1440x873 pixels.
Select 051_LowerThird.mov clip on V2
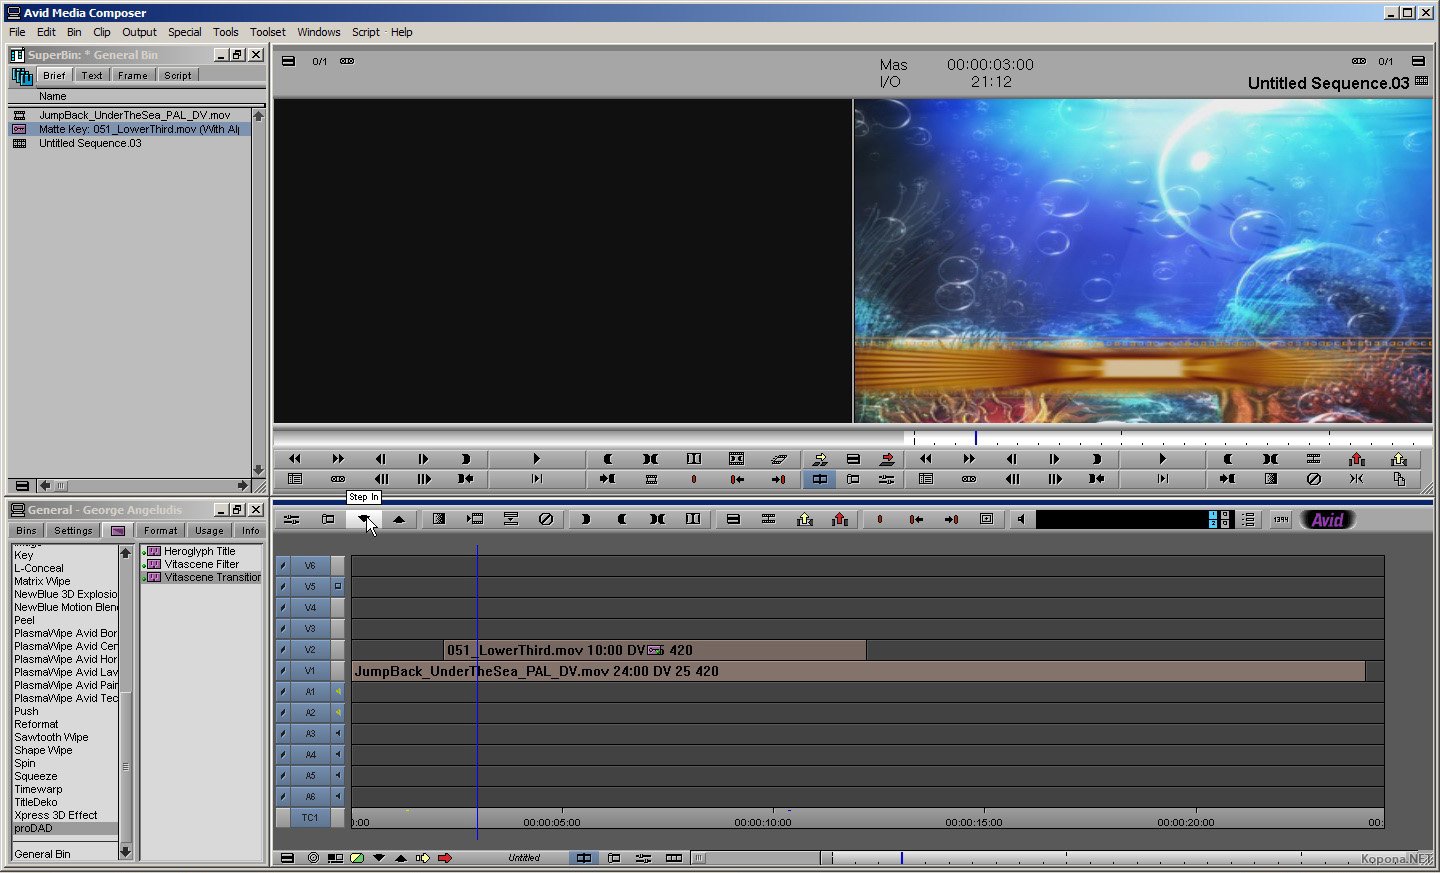(655, 650)
